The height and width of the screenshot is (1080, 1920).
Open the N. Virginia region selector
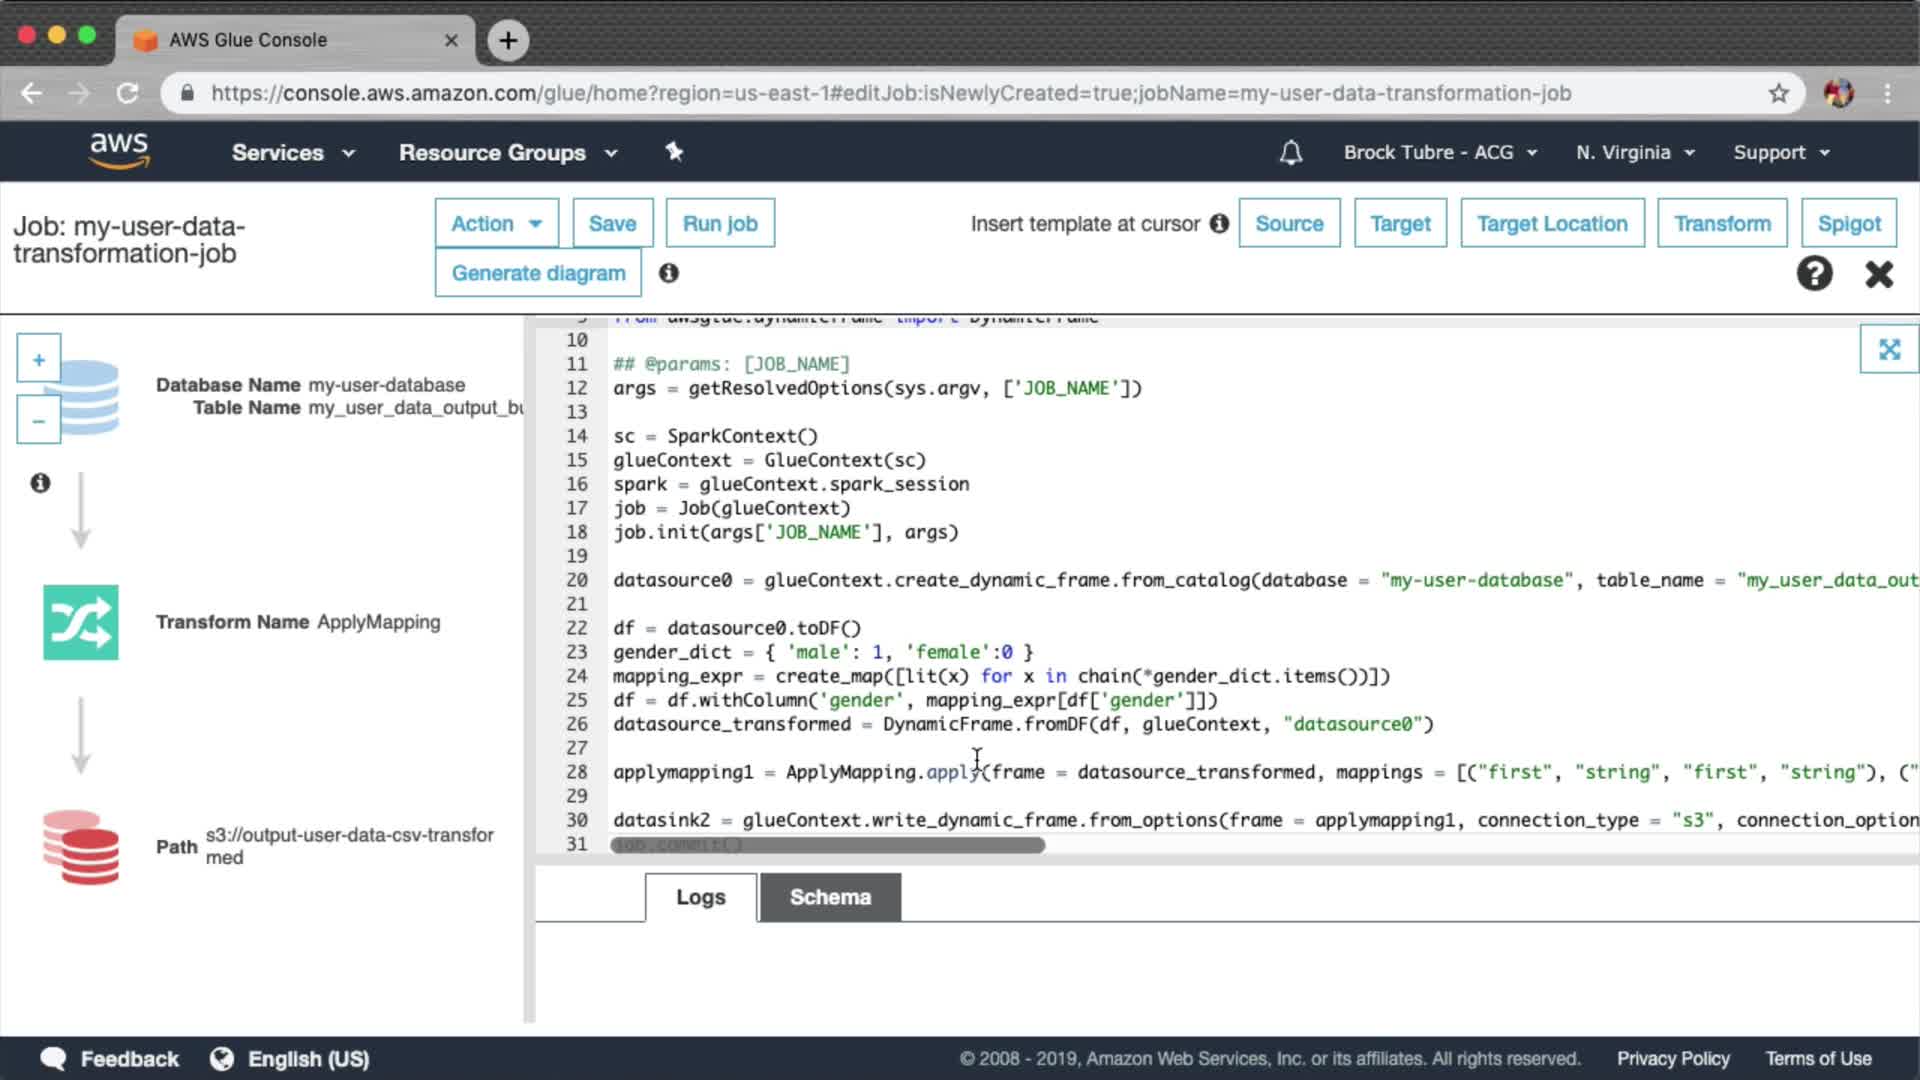(x=1635, y=153)
